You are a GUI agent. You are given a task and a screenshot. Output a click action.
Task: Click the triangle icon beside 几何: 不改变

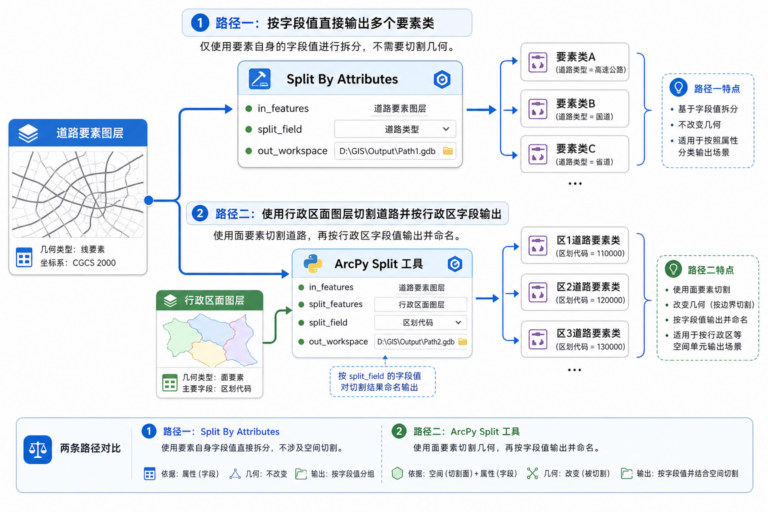click(x=235, y=473)
